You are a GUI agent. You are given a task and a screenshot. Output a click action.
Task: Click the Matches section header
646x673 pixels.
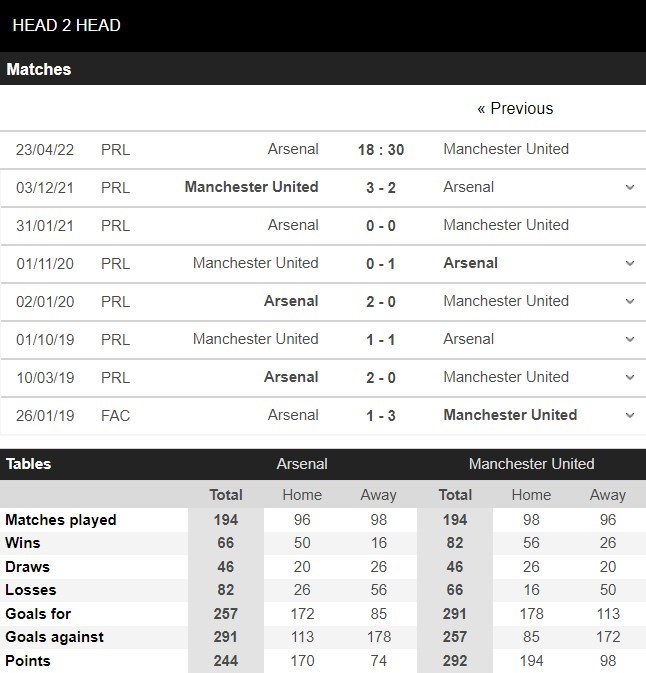click(x=39, y=70)
